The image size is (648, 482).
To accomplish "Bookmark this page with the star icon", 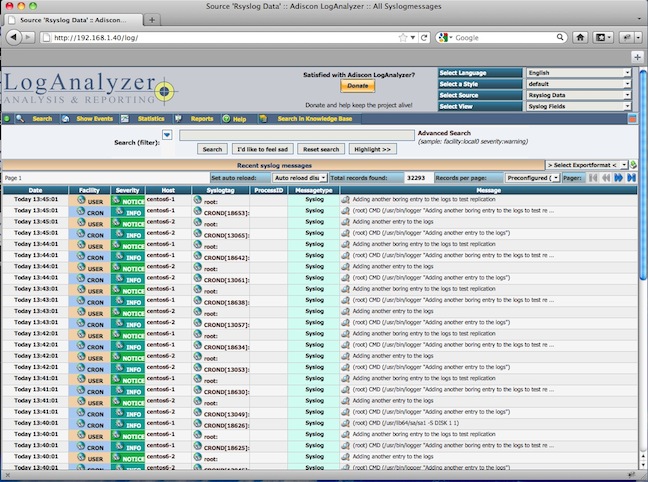I will tap(403, 38).
